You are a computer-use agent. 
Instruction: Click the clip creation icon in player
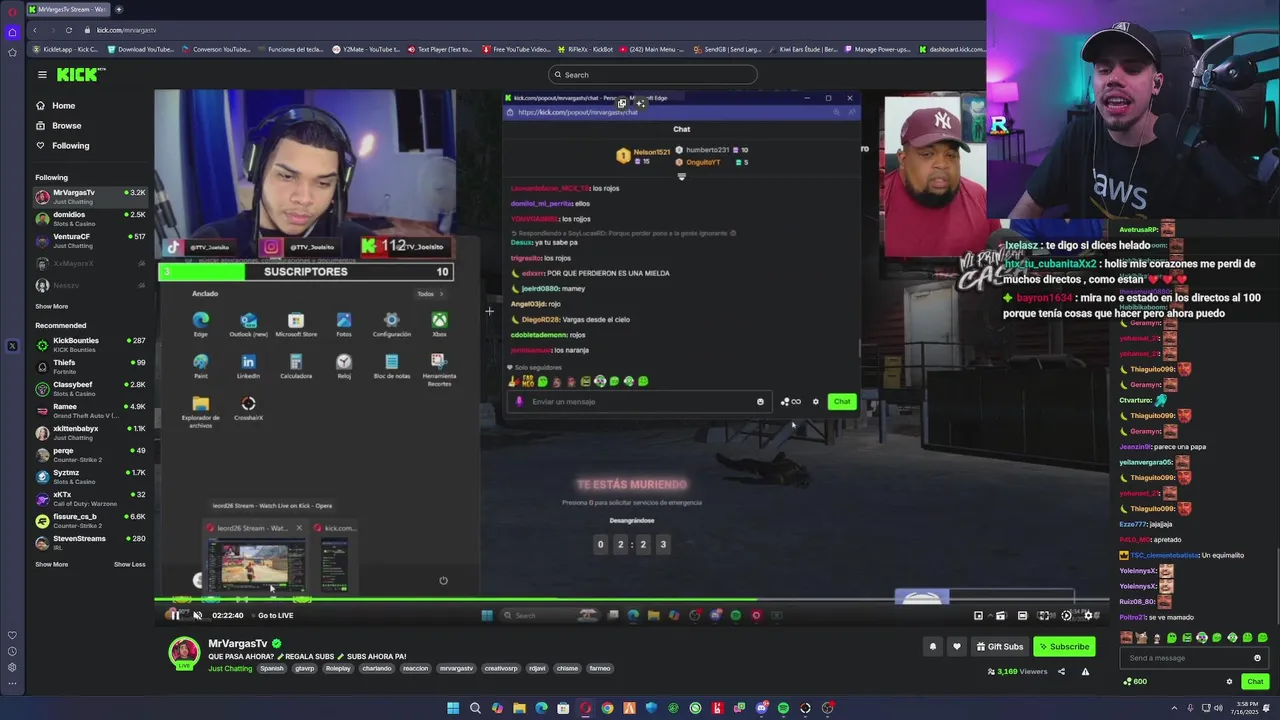tap(1000, 615)
